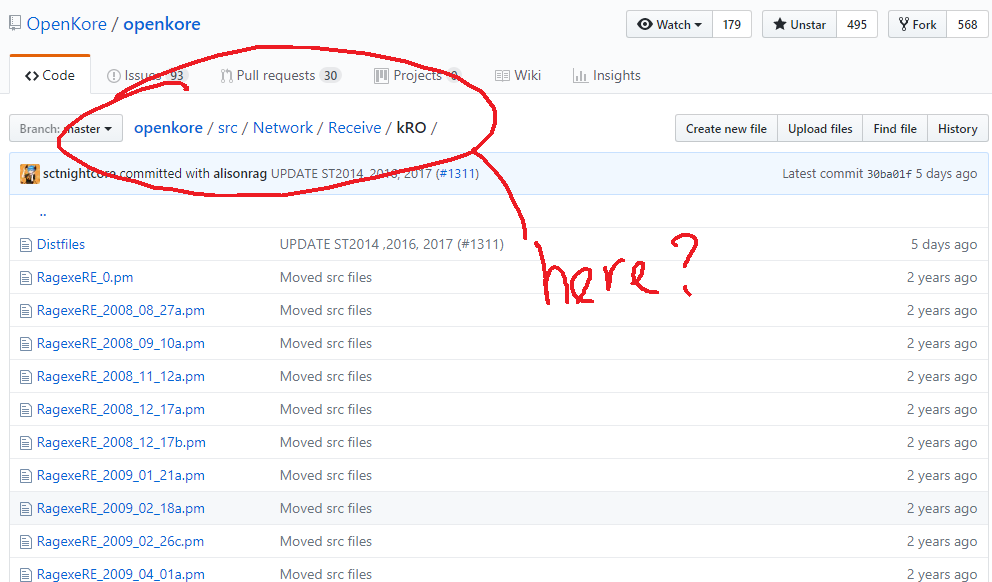Screen dimensions: 992x582
Task: Click Upload files button
Action: tap(820, 128)
